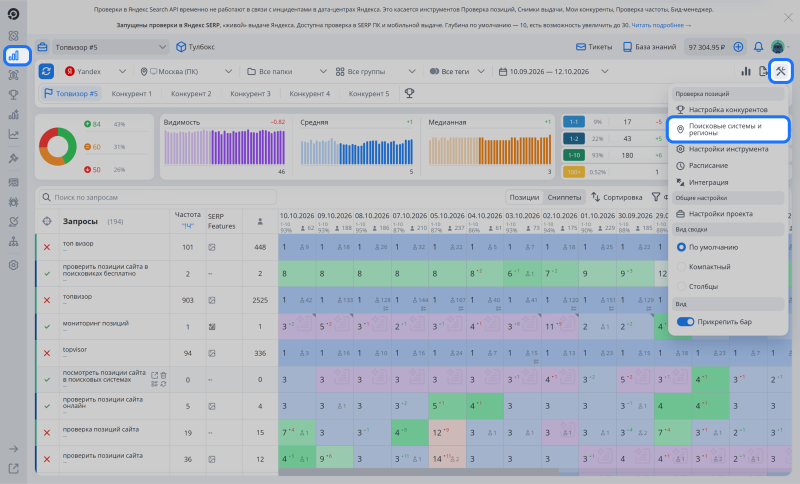Open Yandex search engine dropdown
This screenshot has height=484, width=800.
coord(95,71)
